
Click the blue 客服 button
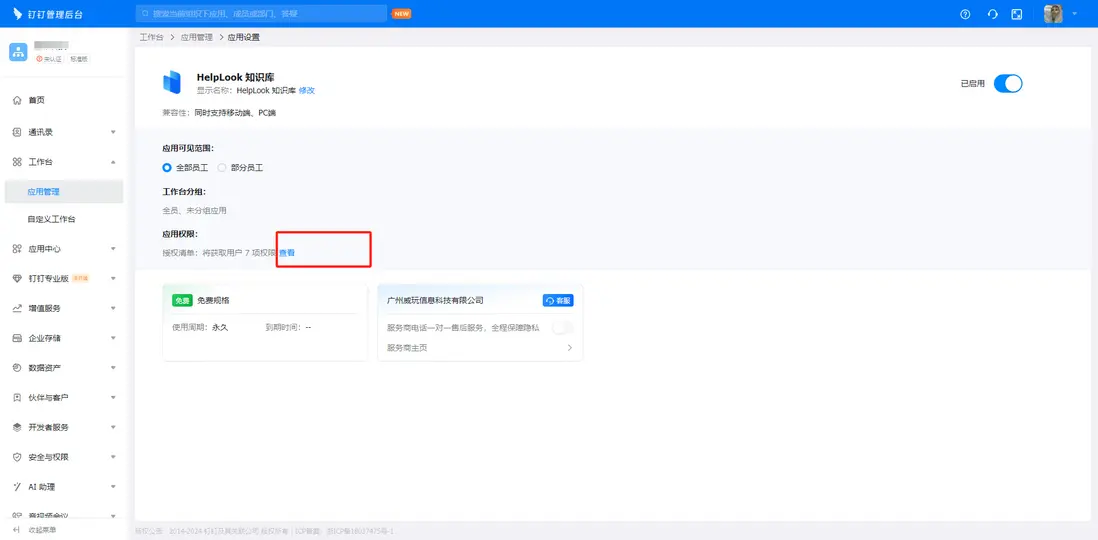(x=558, y=300)
